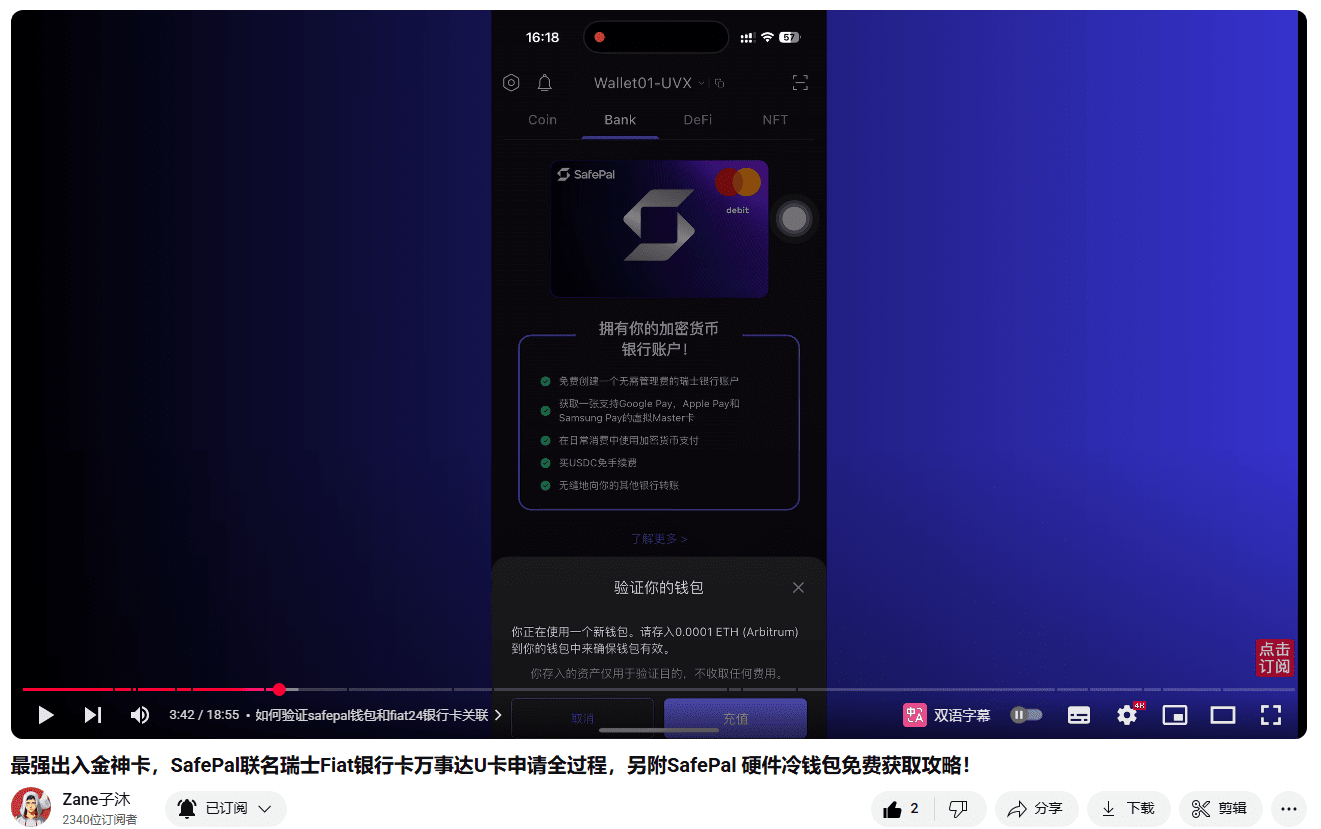1321x829 pixels.
Task: Open the SafePal QR scan icon
Action: coord(800,83)
